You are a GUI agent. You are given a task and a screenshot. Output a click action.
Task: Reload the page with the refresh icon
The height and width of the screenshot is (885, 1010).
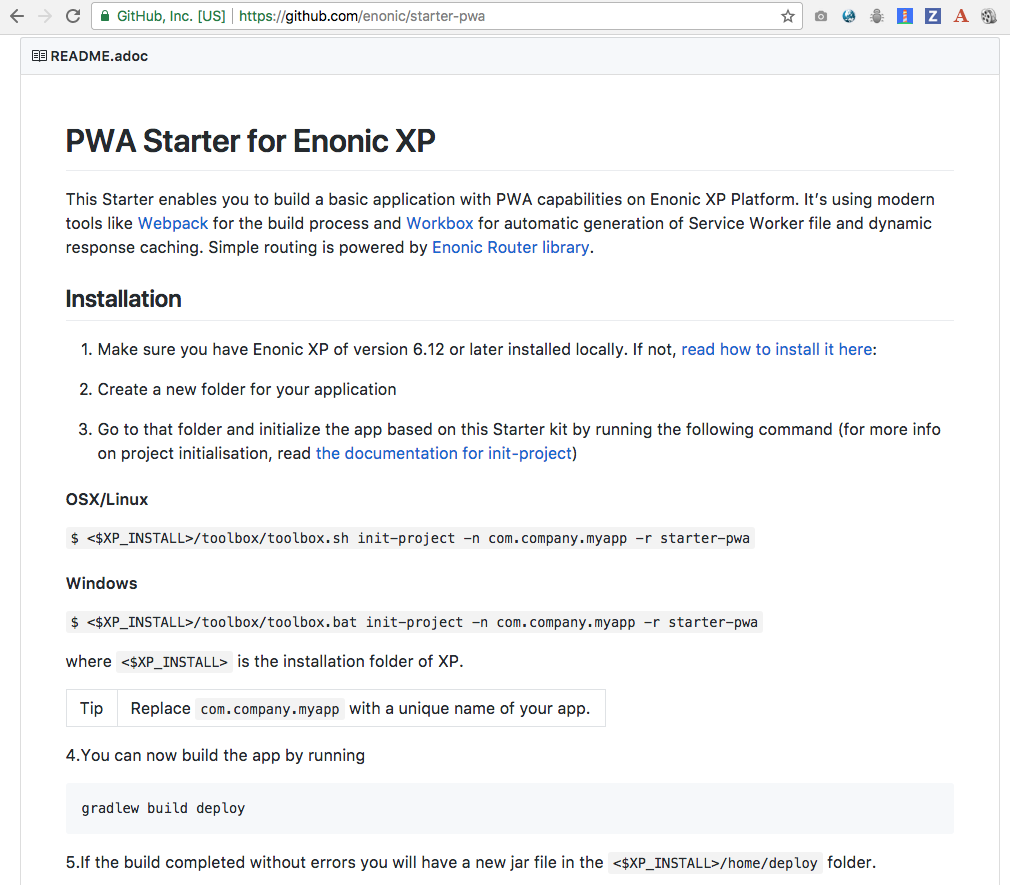[73, 16]
